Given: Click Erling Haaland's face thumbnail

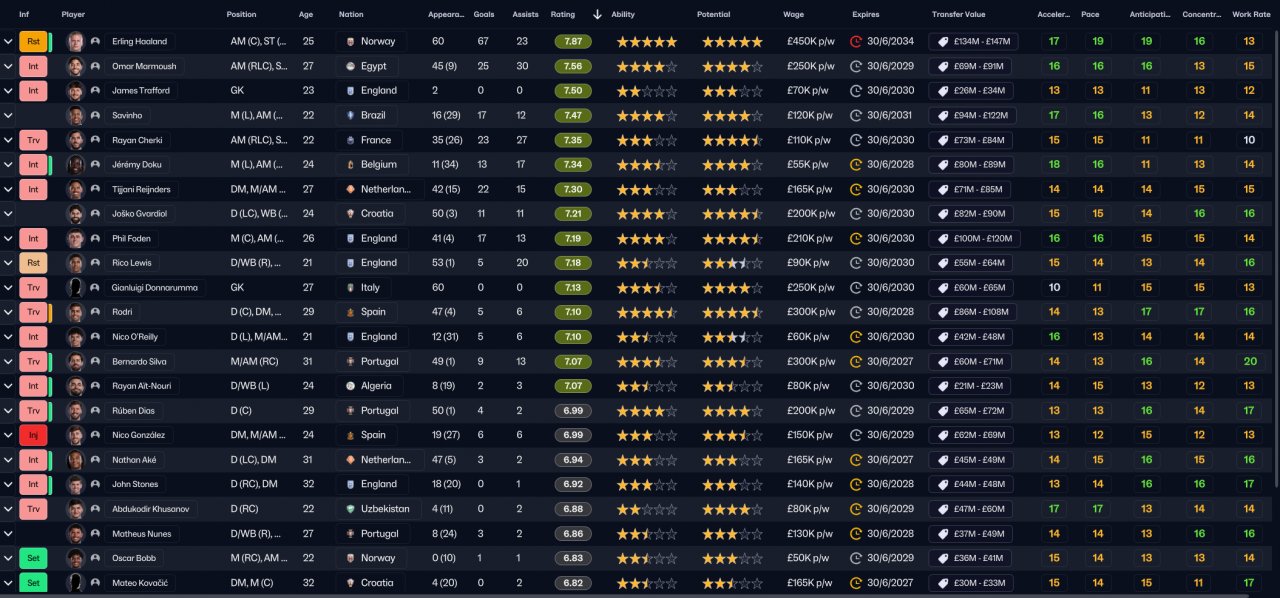Looking at the screenshot, I should [75, 42].
